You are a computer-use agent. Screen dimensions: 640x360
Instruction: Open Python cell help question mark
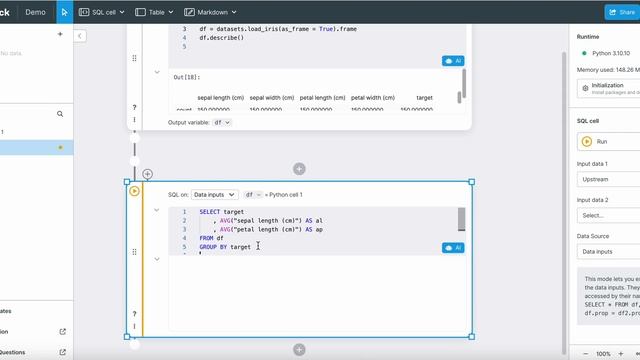click(134, 107)
